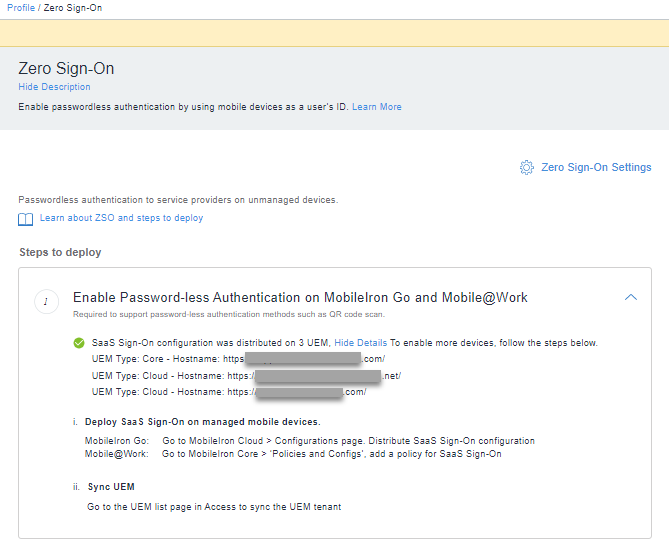Go to Profile in the breadcrumb

tap(20, 8)
